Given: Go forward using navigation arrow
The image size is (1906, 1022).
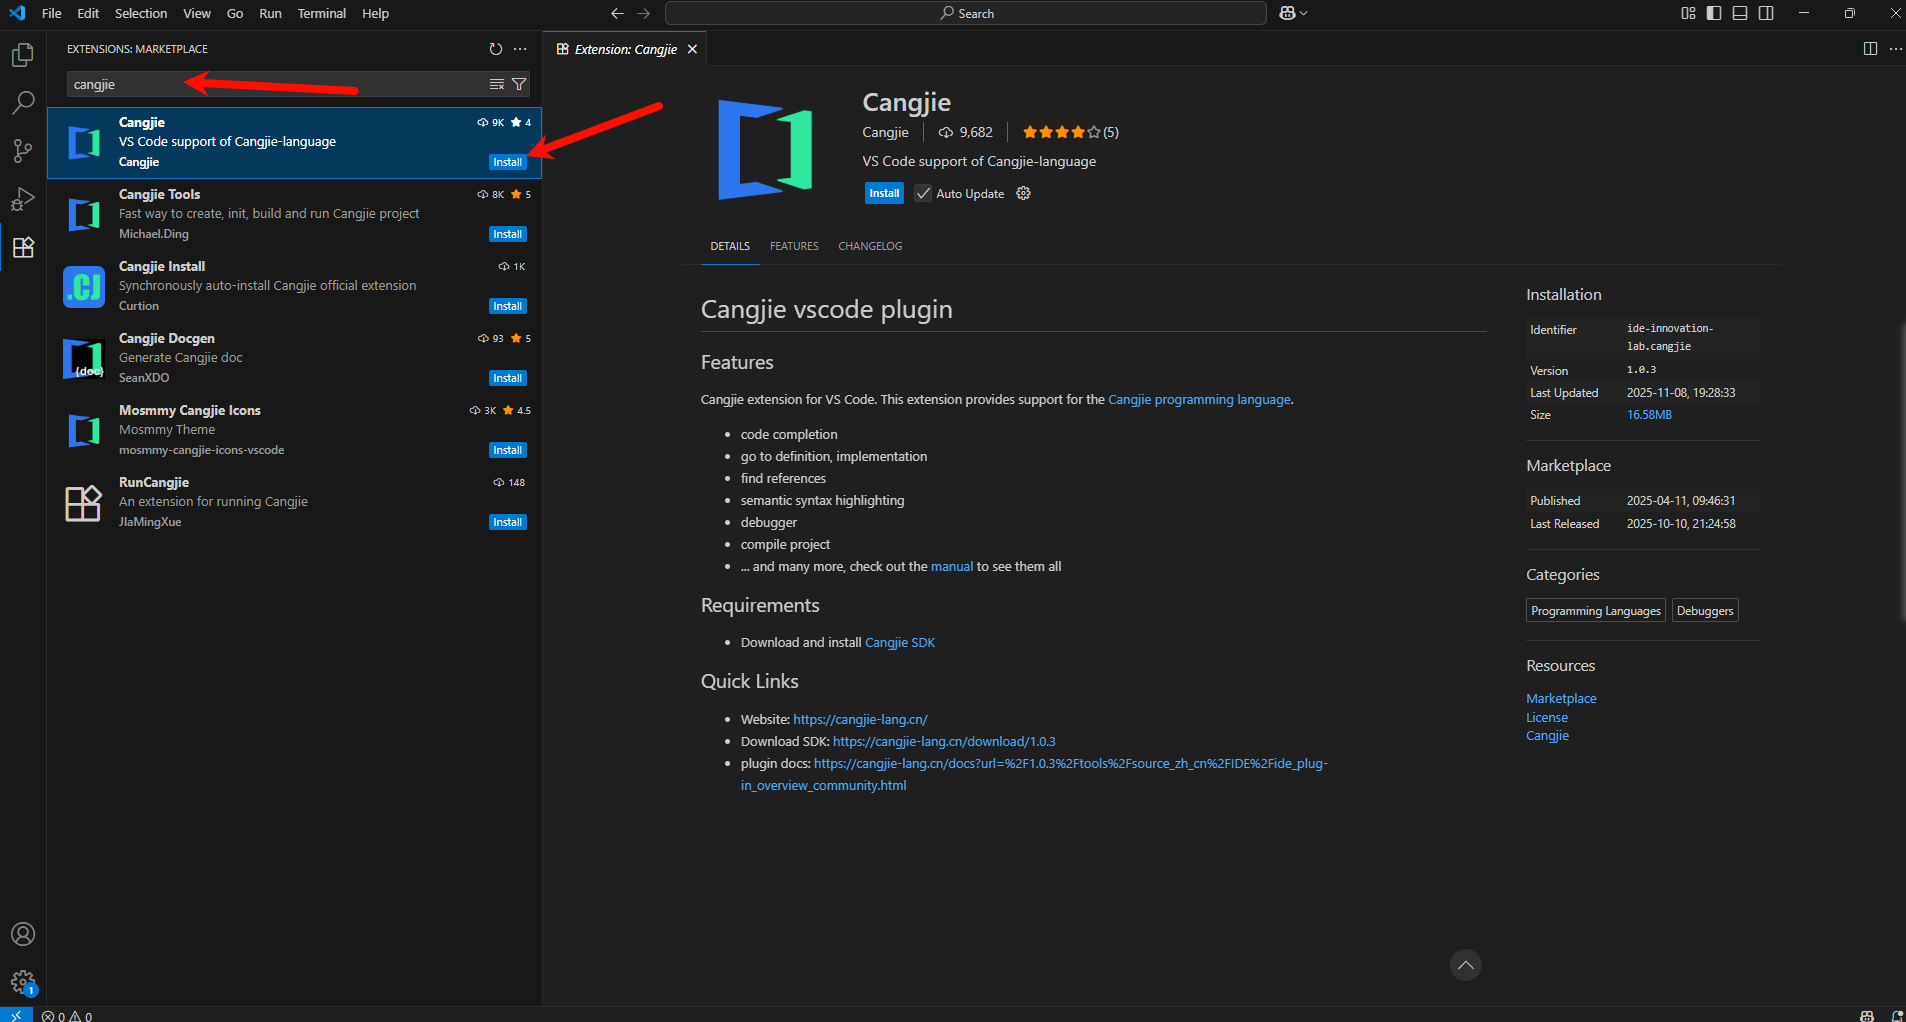Looking at the screenshot, I should pos(644,13).
